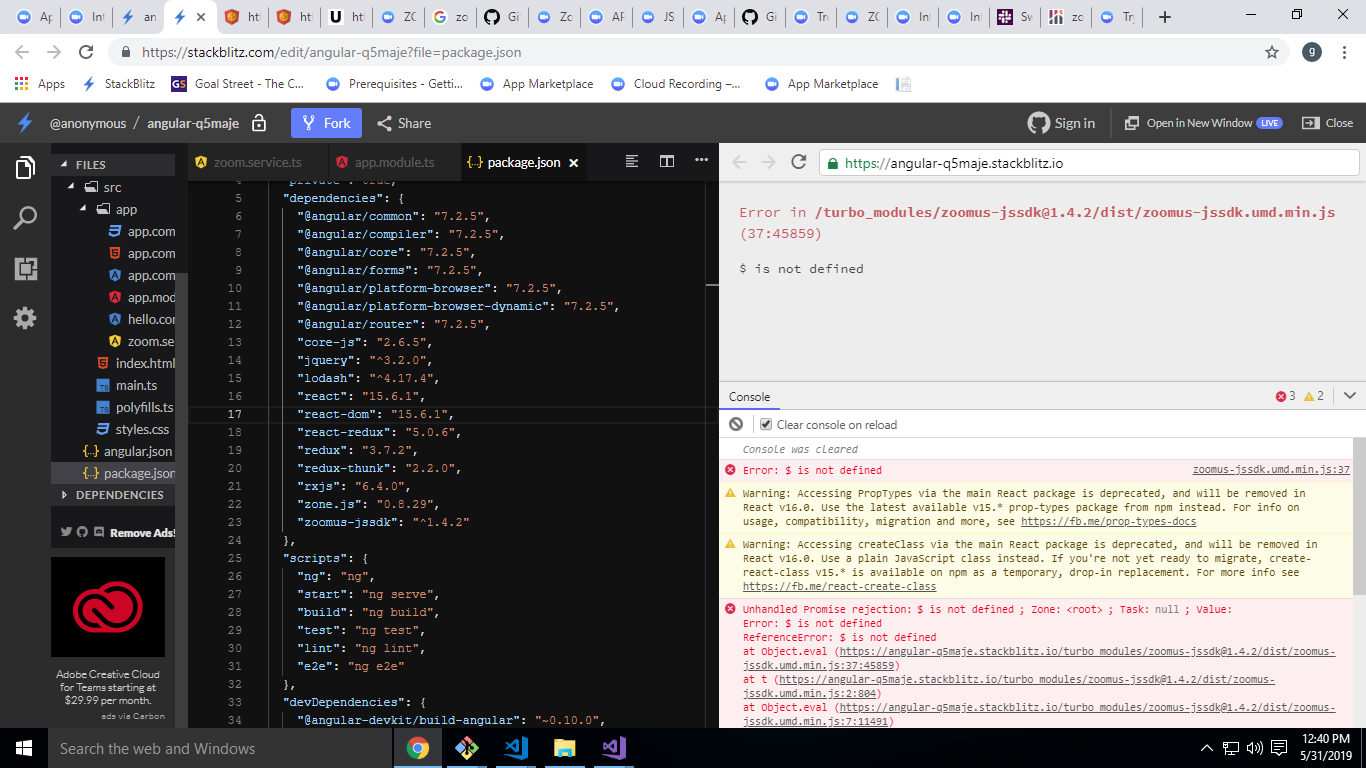The height and width of the screenshot is (768, 1366).
Task: Open Visual Studio Code from taskbar
Action: click(516, 748)
